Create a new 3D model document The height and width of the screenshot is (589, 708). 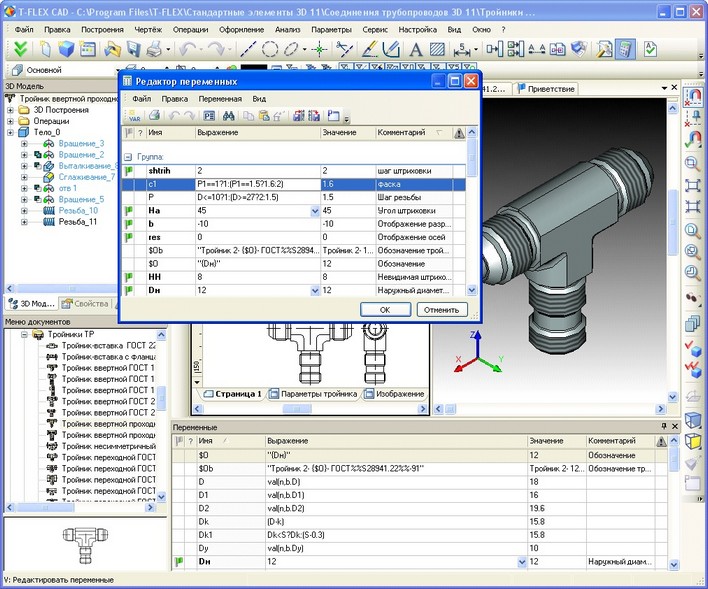click(x=66, y=49)
